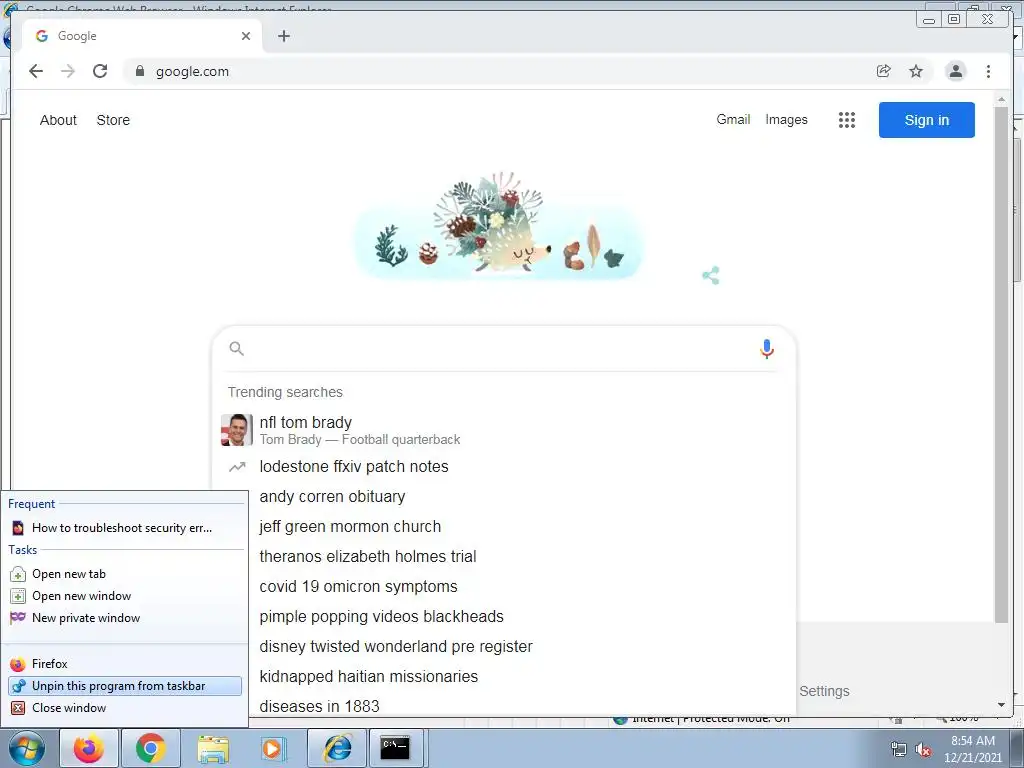Click the Internet Explorer taskbar icon
The height and width of the screenshot is (768, 1024).
tap(337, 748)
